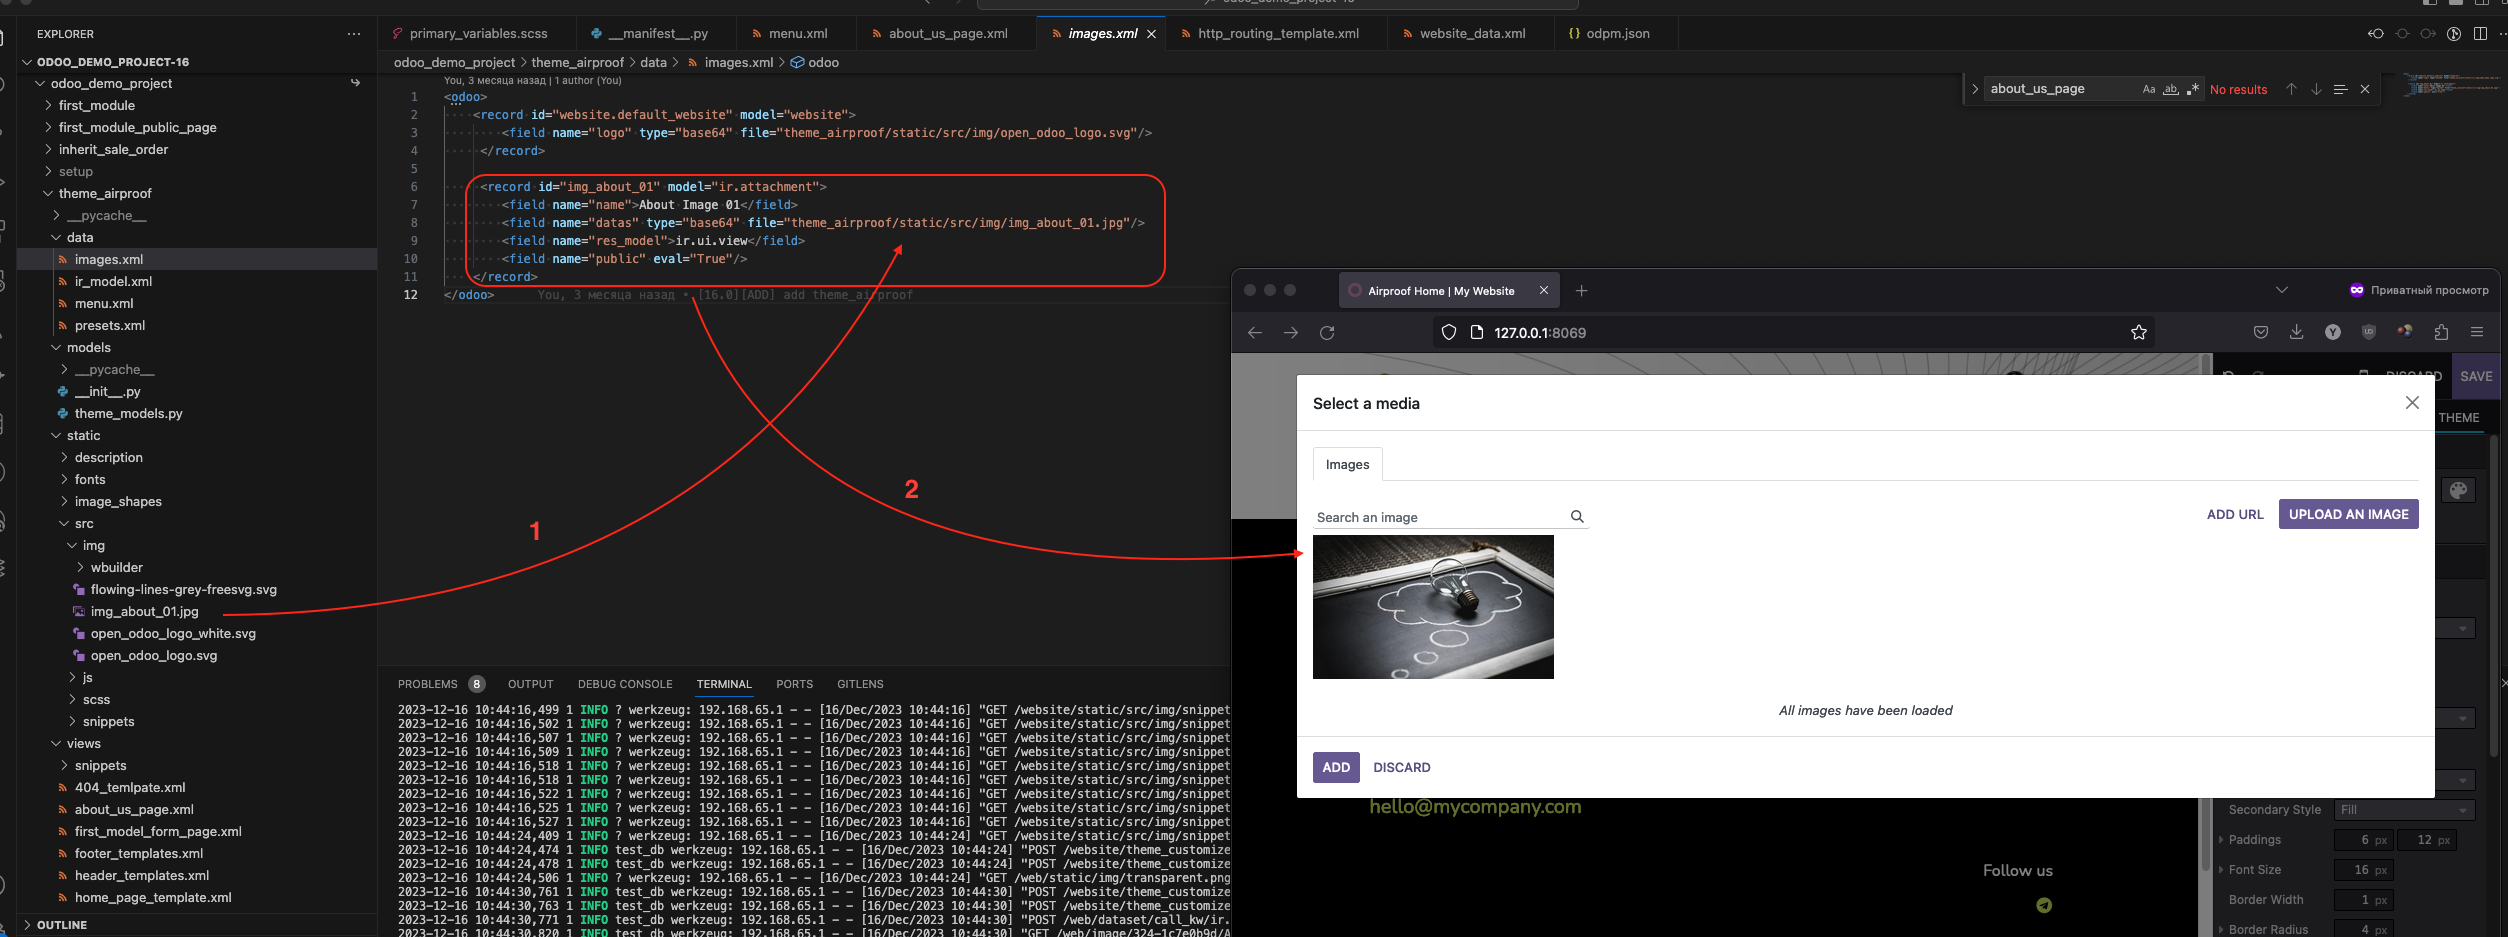Go to next match arrow in find widget
Viewport: 2508px width, 937px height.
click(2316, 89)
